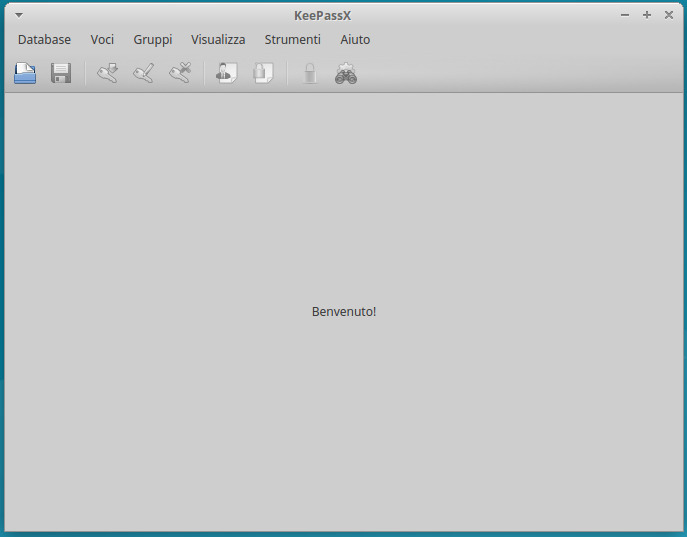
Task: Save database via the floppy disk icon
Action: pos(61,73)
